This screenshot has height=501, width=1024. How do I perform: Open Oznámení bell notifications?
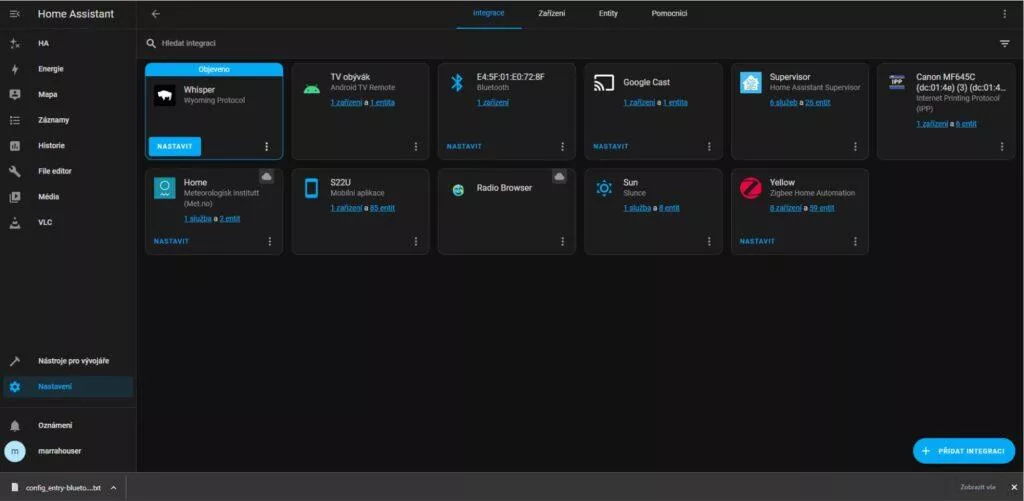(68, 425)
